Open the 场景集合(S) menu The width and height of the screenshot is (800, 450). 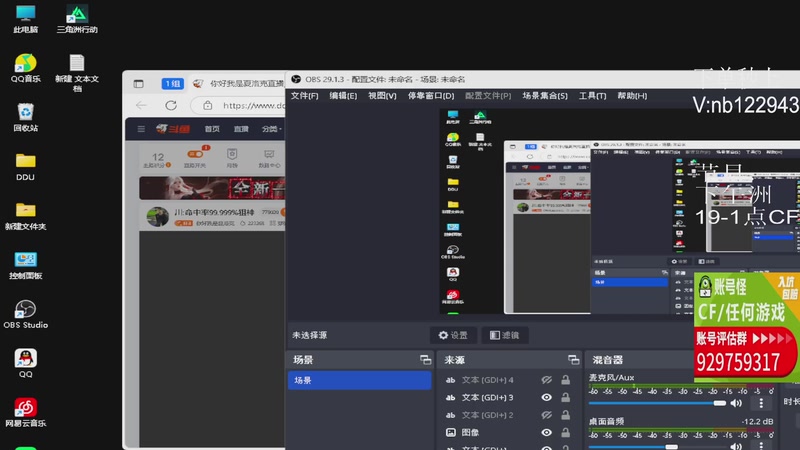pyautogui.click(x=545, y=95)
